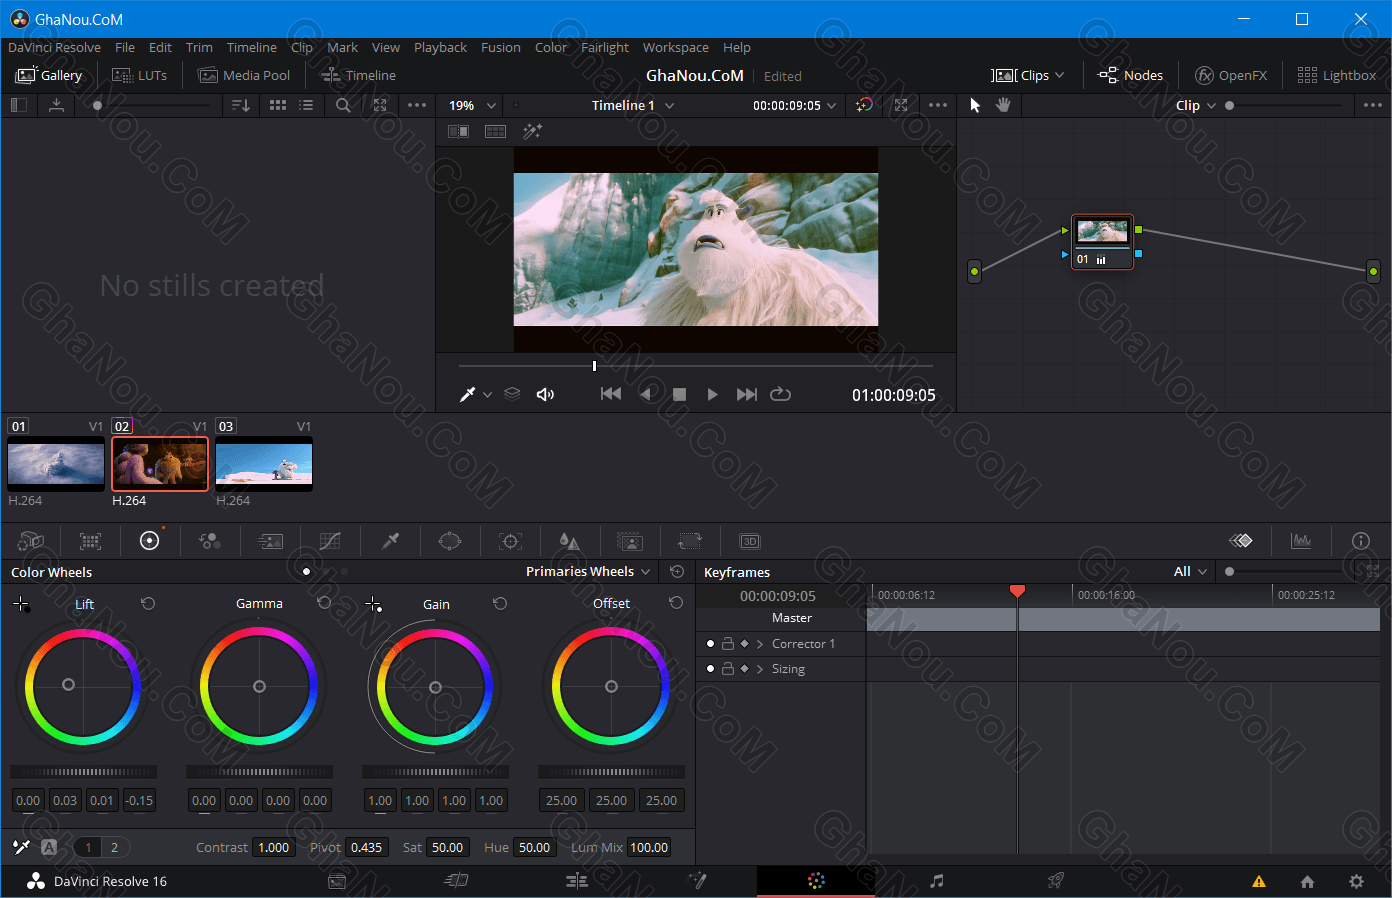1392x898 pixels.
Task: Switch to the Deliver page
Action: click(1055, 881)
